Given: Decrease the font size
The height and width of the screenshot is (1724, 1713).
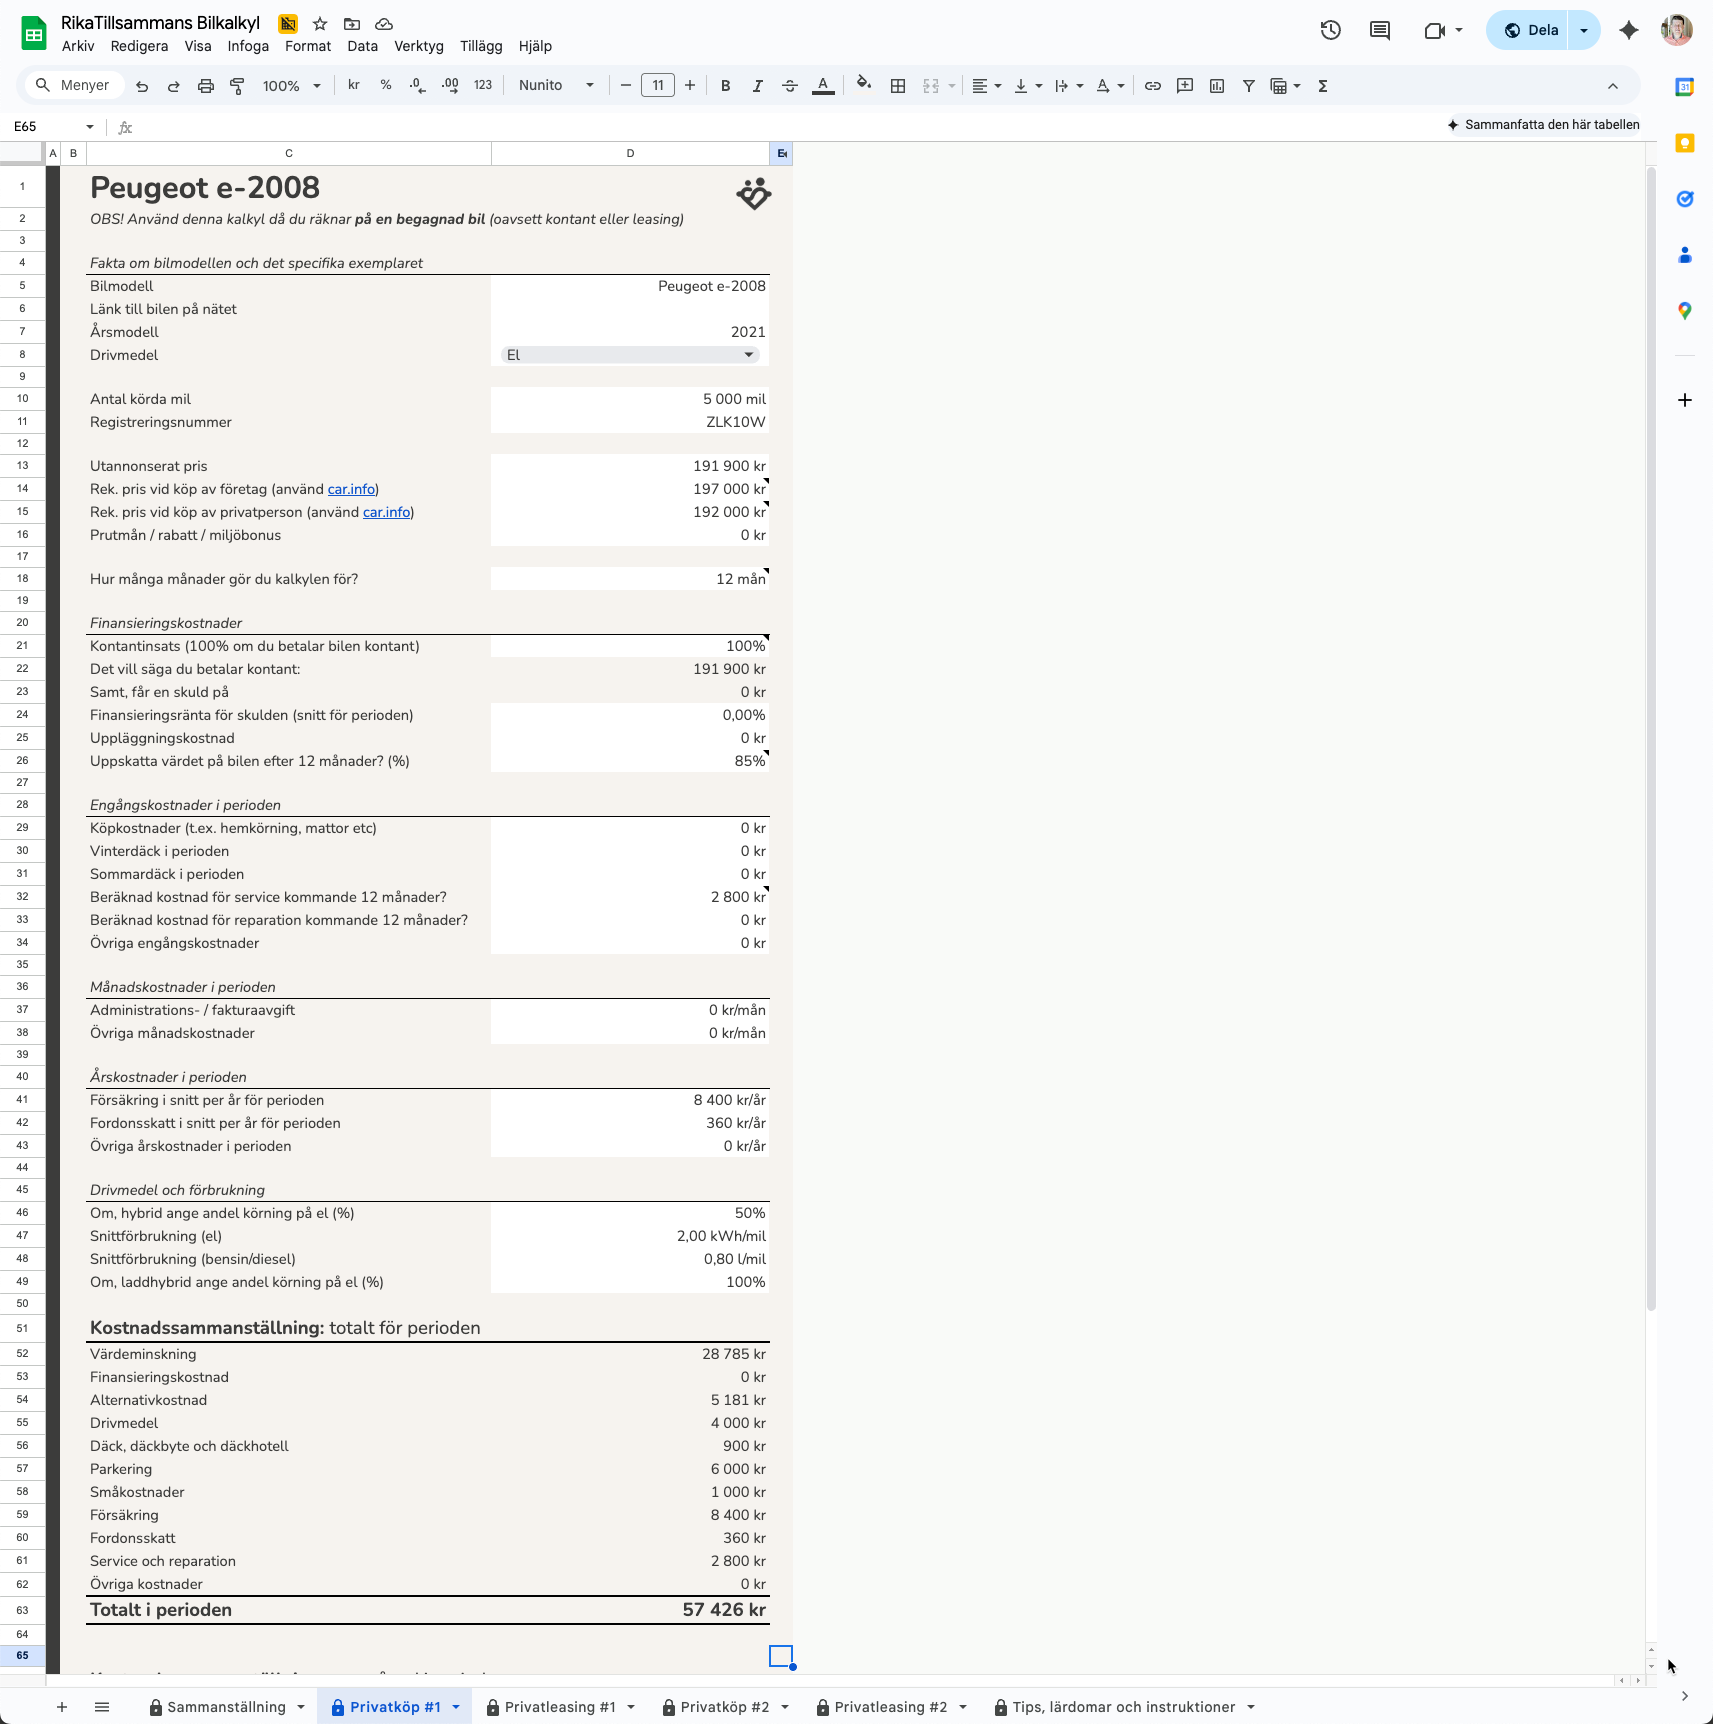Looking at the screenshot, I should [x=626, y=86].
